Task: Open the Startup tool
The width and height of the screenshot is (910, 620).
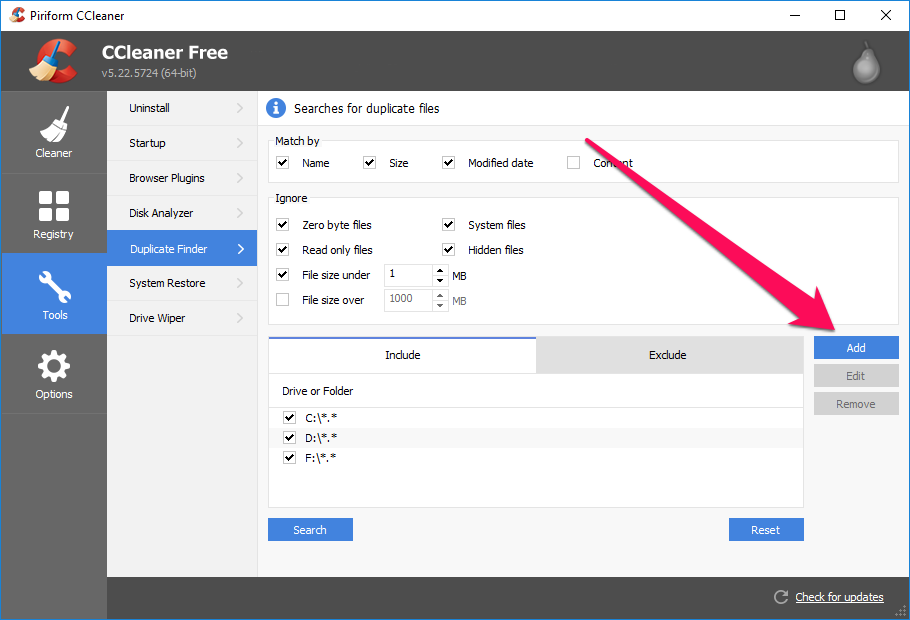Action: coord(182,143)
